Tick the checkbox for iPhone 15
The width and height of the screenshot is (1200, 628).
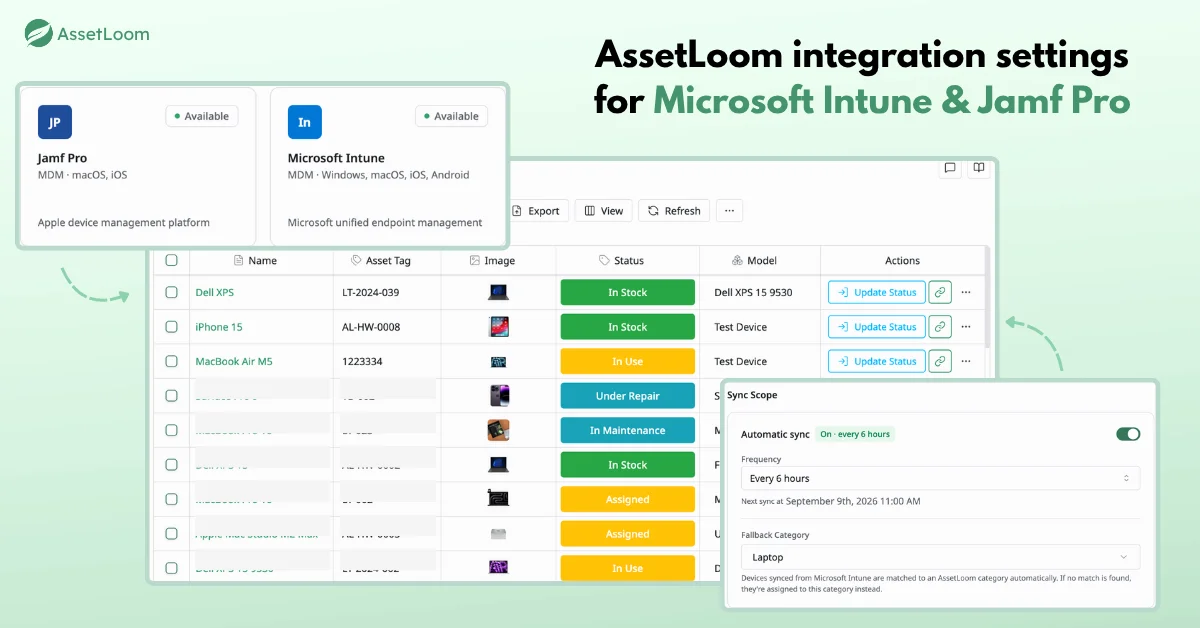click(x=171, y=327)
